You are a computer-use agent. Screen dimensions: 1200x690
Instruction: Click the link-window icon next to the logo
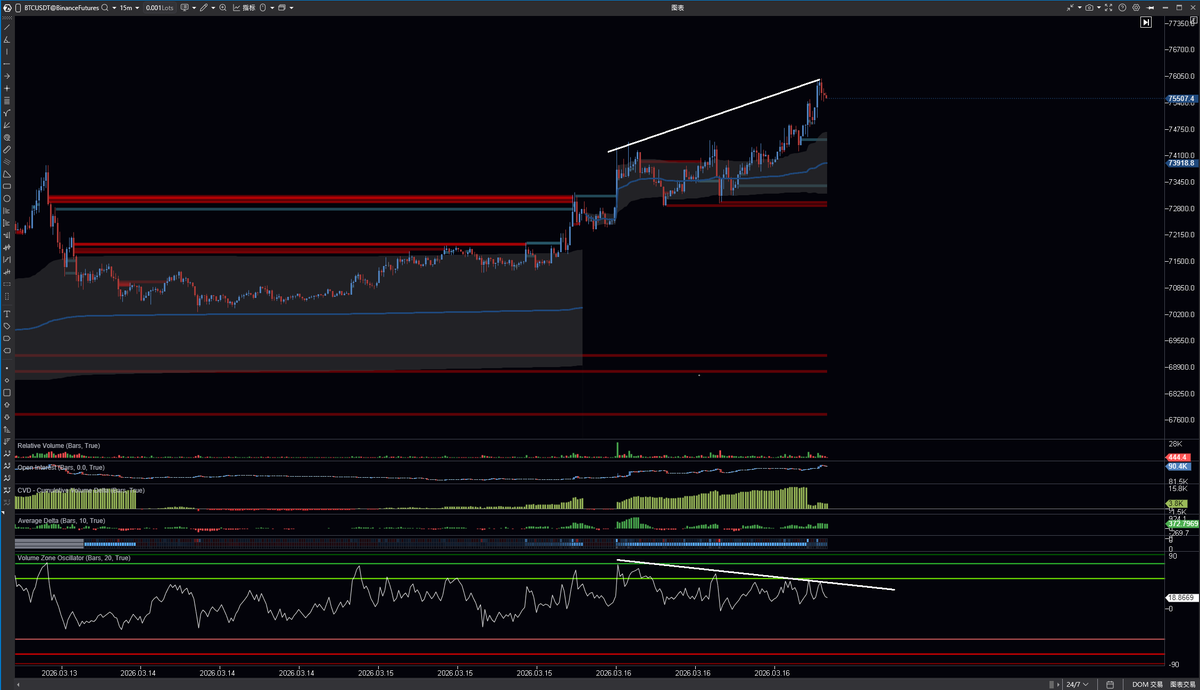[x=19, y=7]
